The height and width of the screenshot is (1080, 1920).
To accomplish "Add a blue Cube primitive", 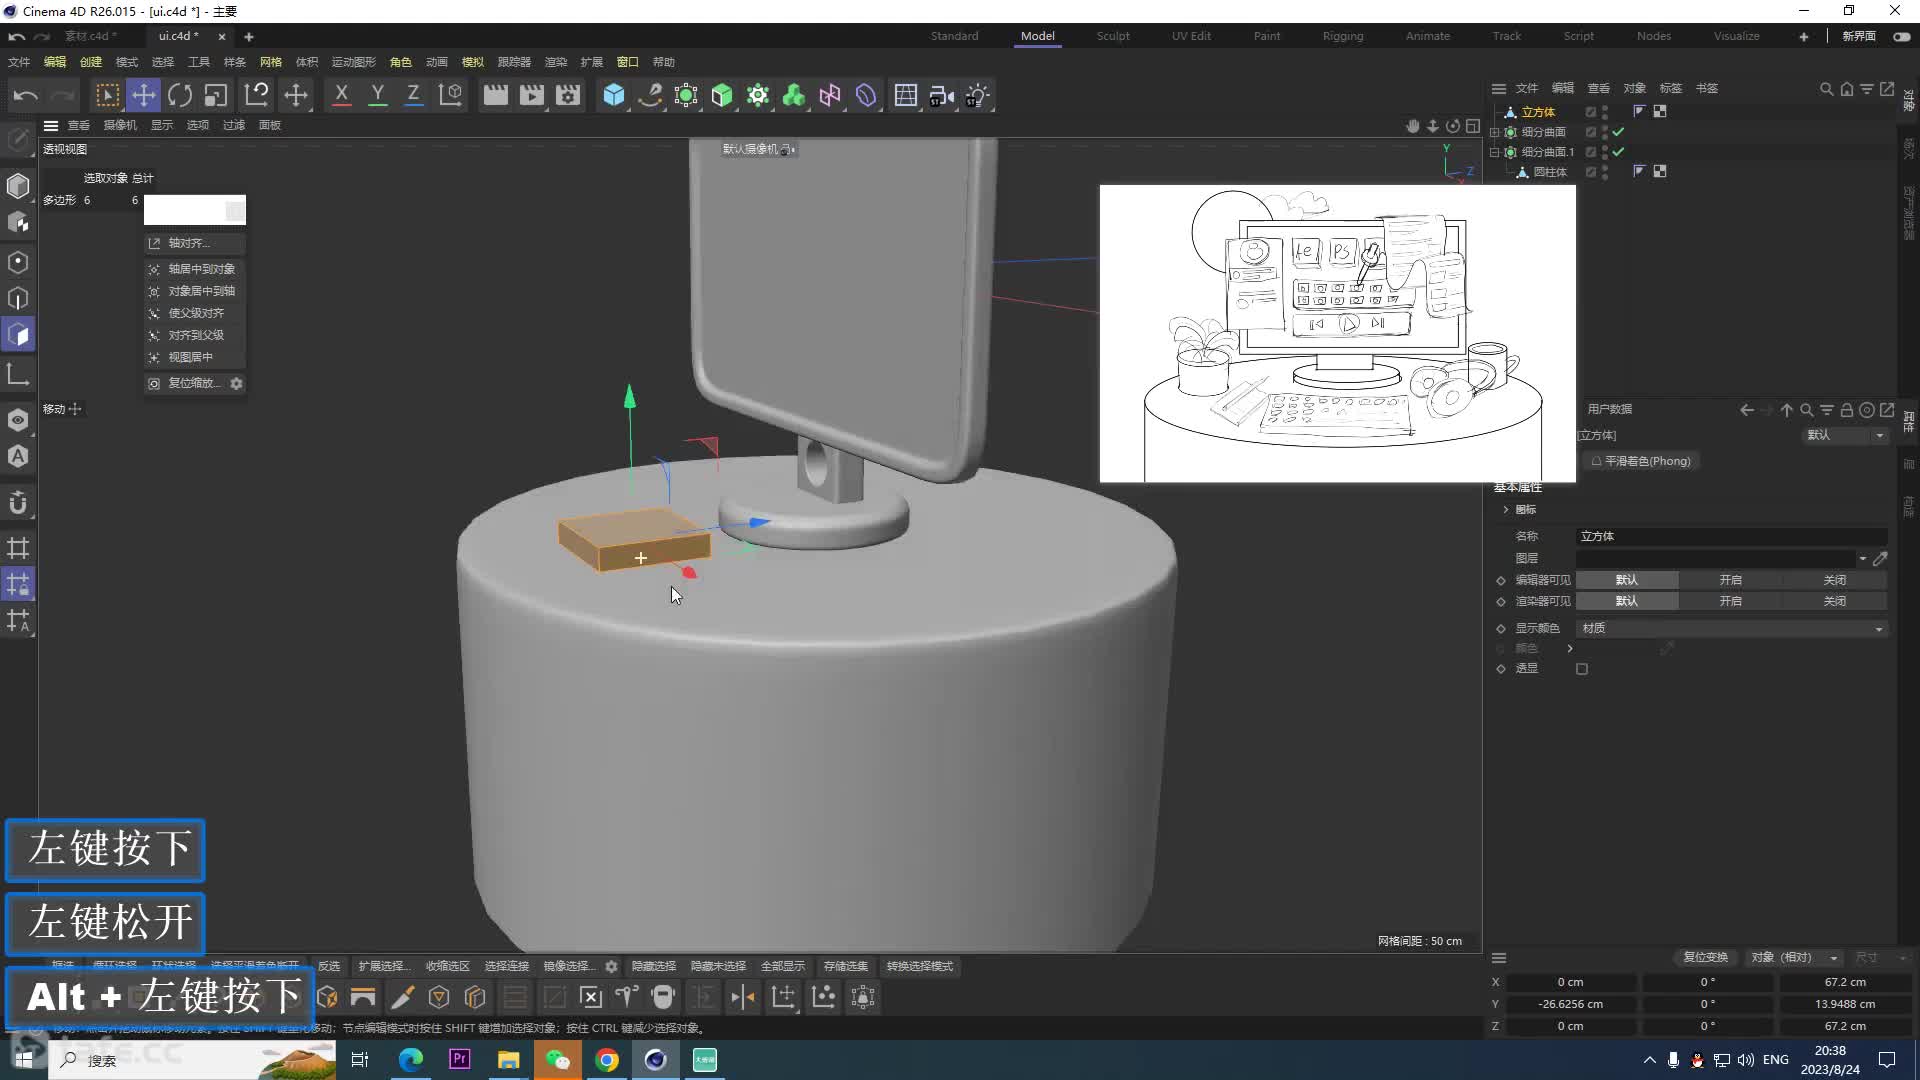I will point(613,95).
